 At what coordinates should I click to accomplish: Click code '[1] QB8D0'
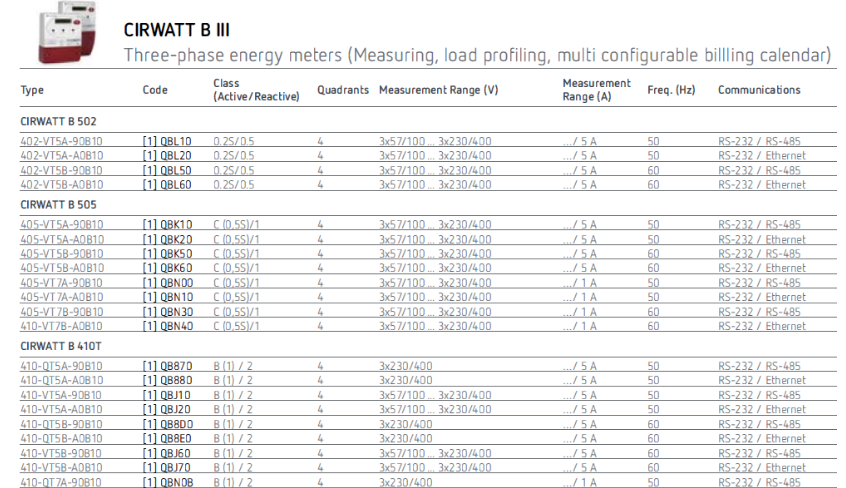tap(168, 424)
